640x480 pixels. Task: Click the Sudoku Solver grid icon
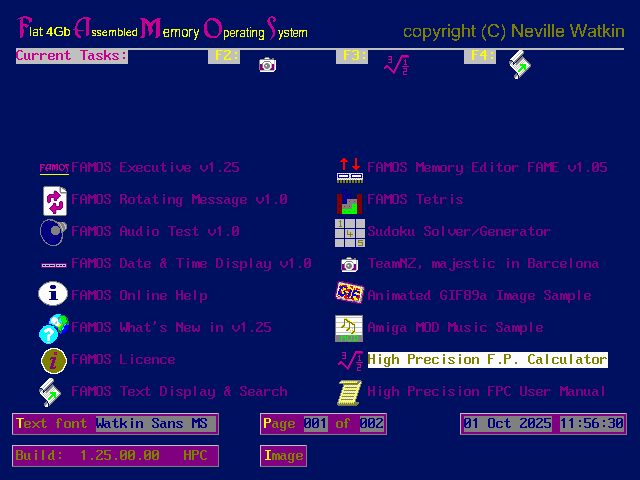pos(349,232)
